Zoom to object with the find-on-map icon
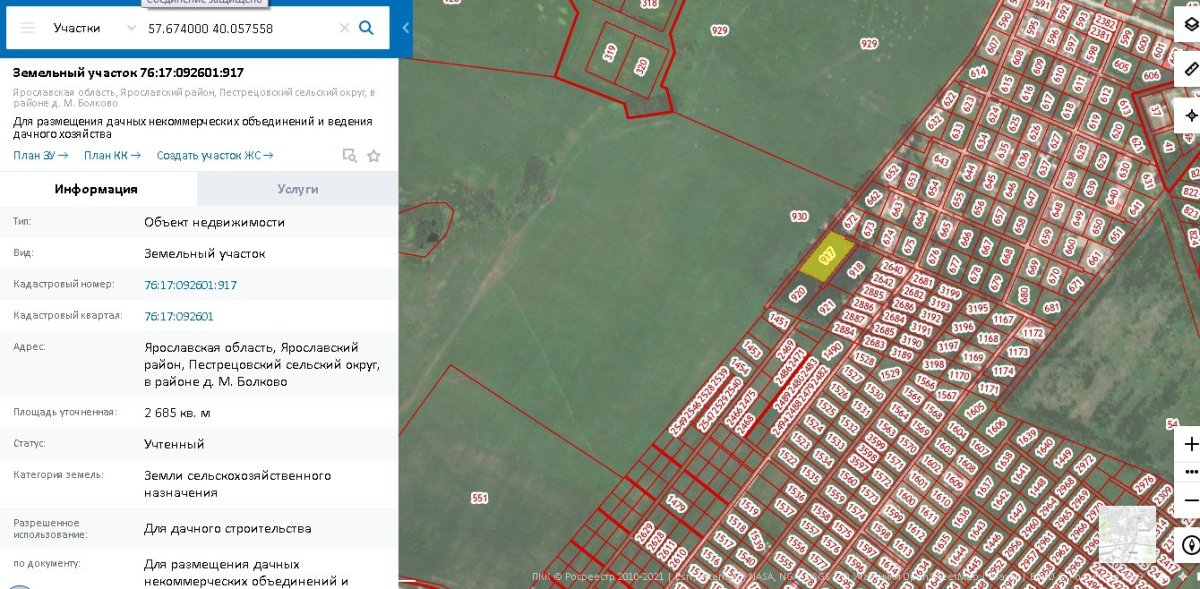This screenshot has height=589, width=1200. 349,155
